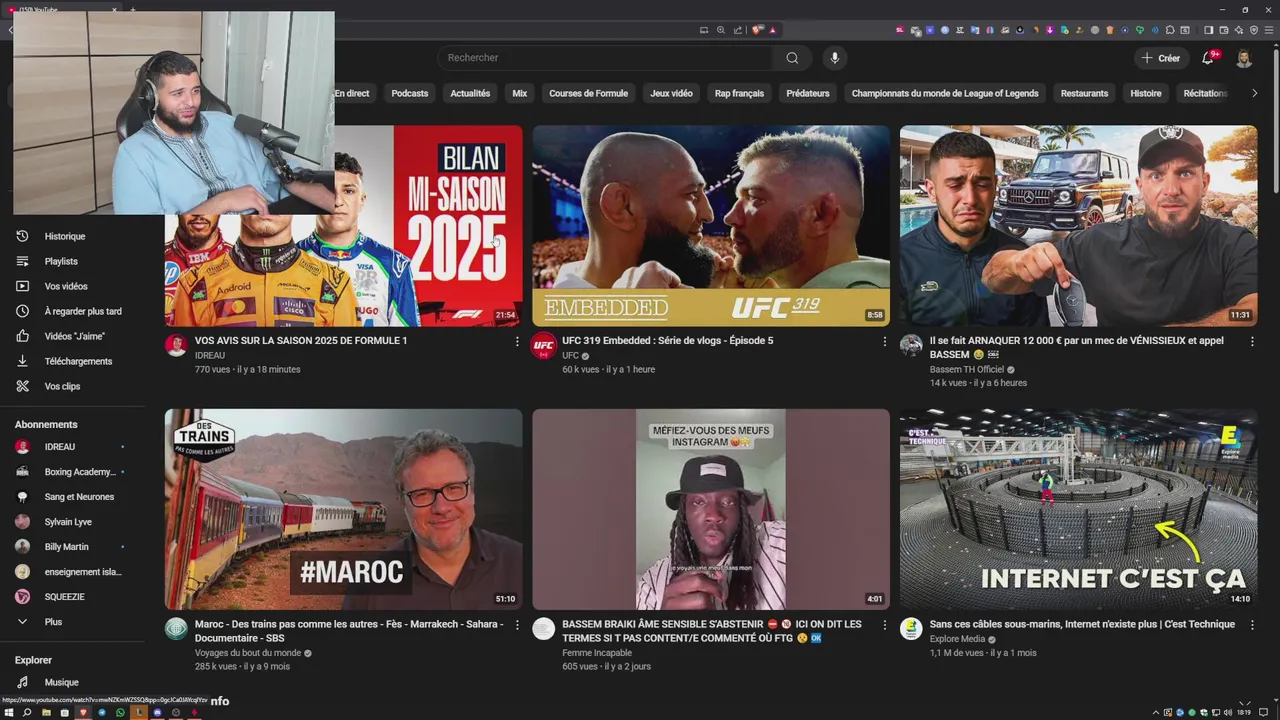
Task: Start voice search with microphone icon
Action: 835,58
